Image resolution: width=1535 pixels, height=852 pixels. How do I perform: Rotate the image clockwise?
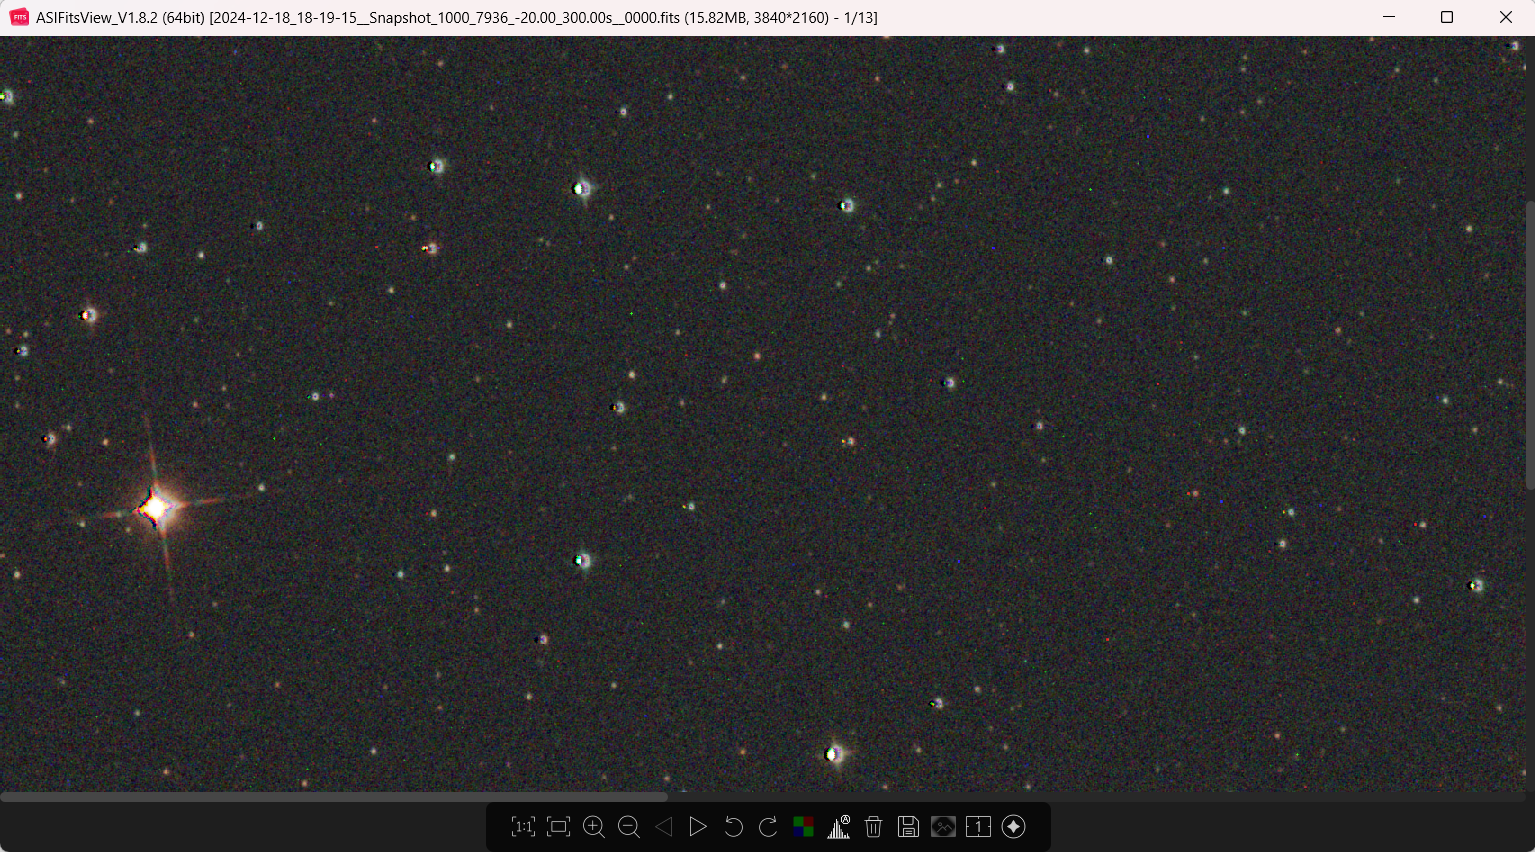tap(768, 827)
